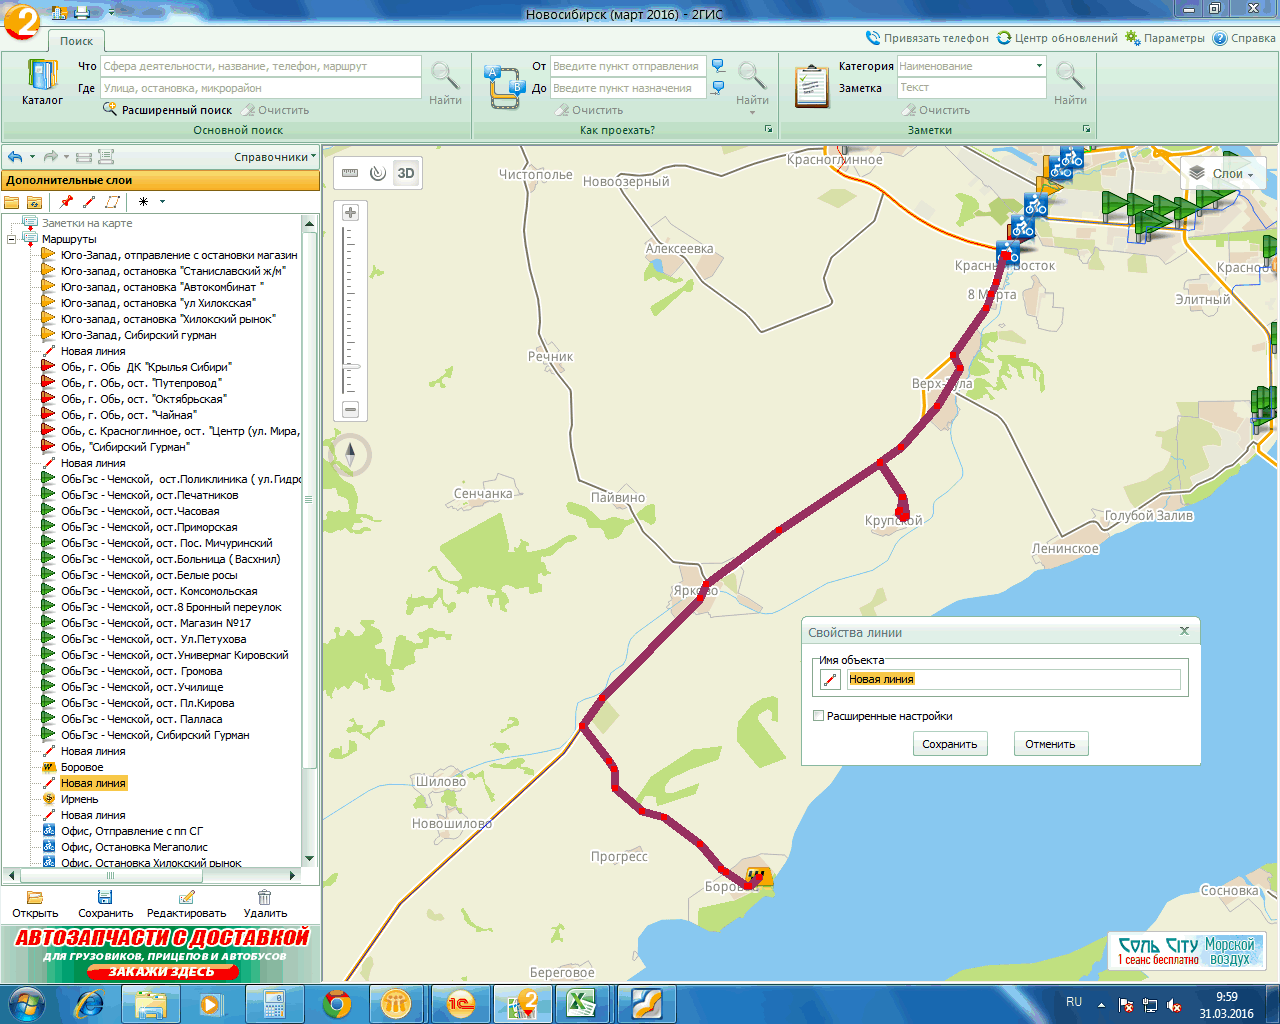Select the polygon area drawing tool
This screenshot has width=1280, height=1024.
click(112, 202)
